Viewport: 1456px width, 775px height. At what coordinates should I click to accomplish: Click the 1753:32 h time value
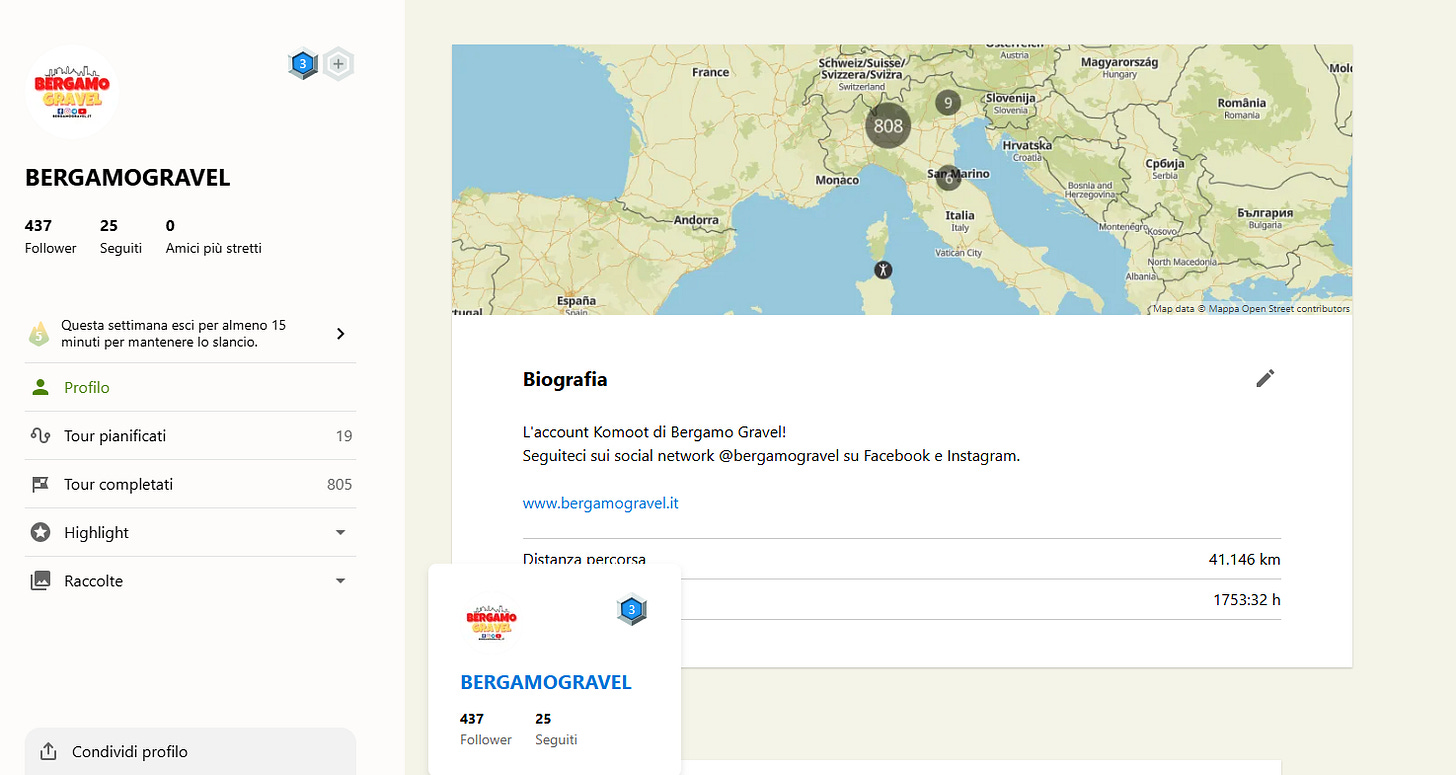tap(1247, 600)
